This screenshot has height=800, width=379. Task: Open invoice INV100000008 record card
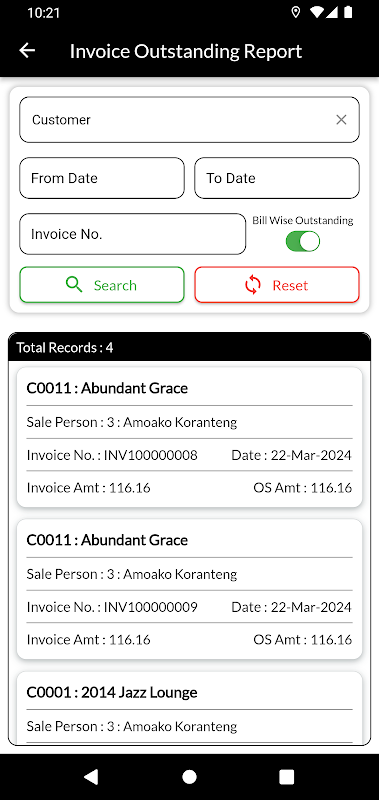(x=189, y=437)
